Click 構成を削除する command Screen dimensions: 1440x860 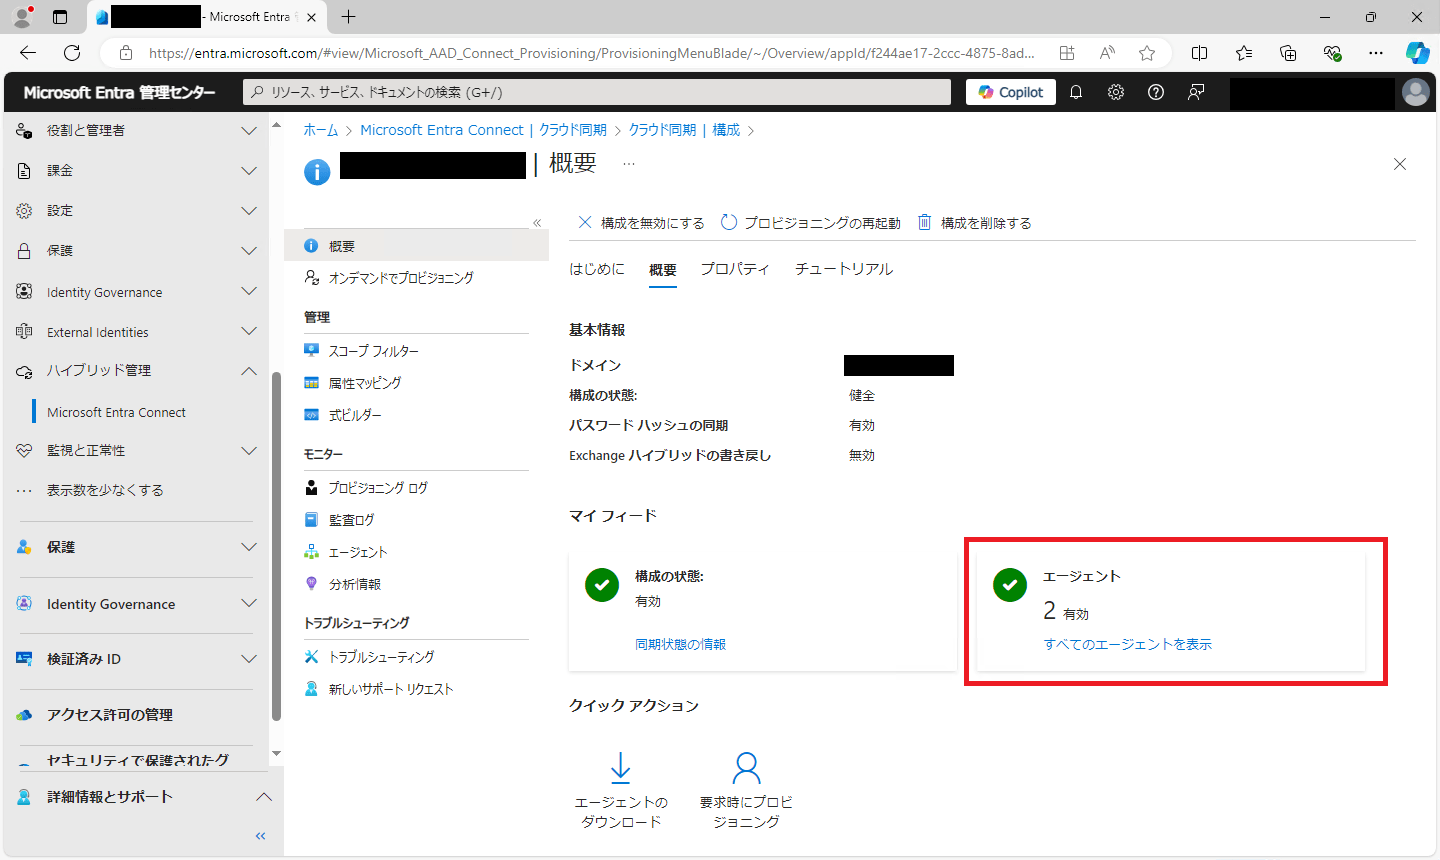[975, 223]
